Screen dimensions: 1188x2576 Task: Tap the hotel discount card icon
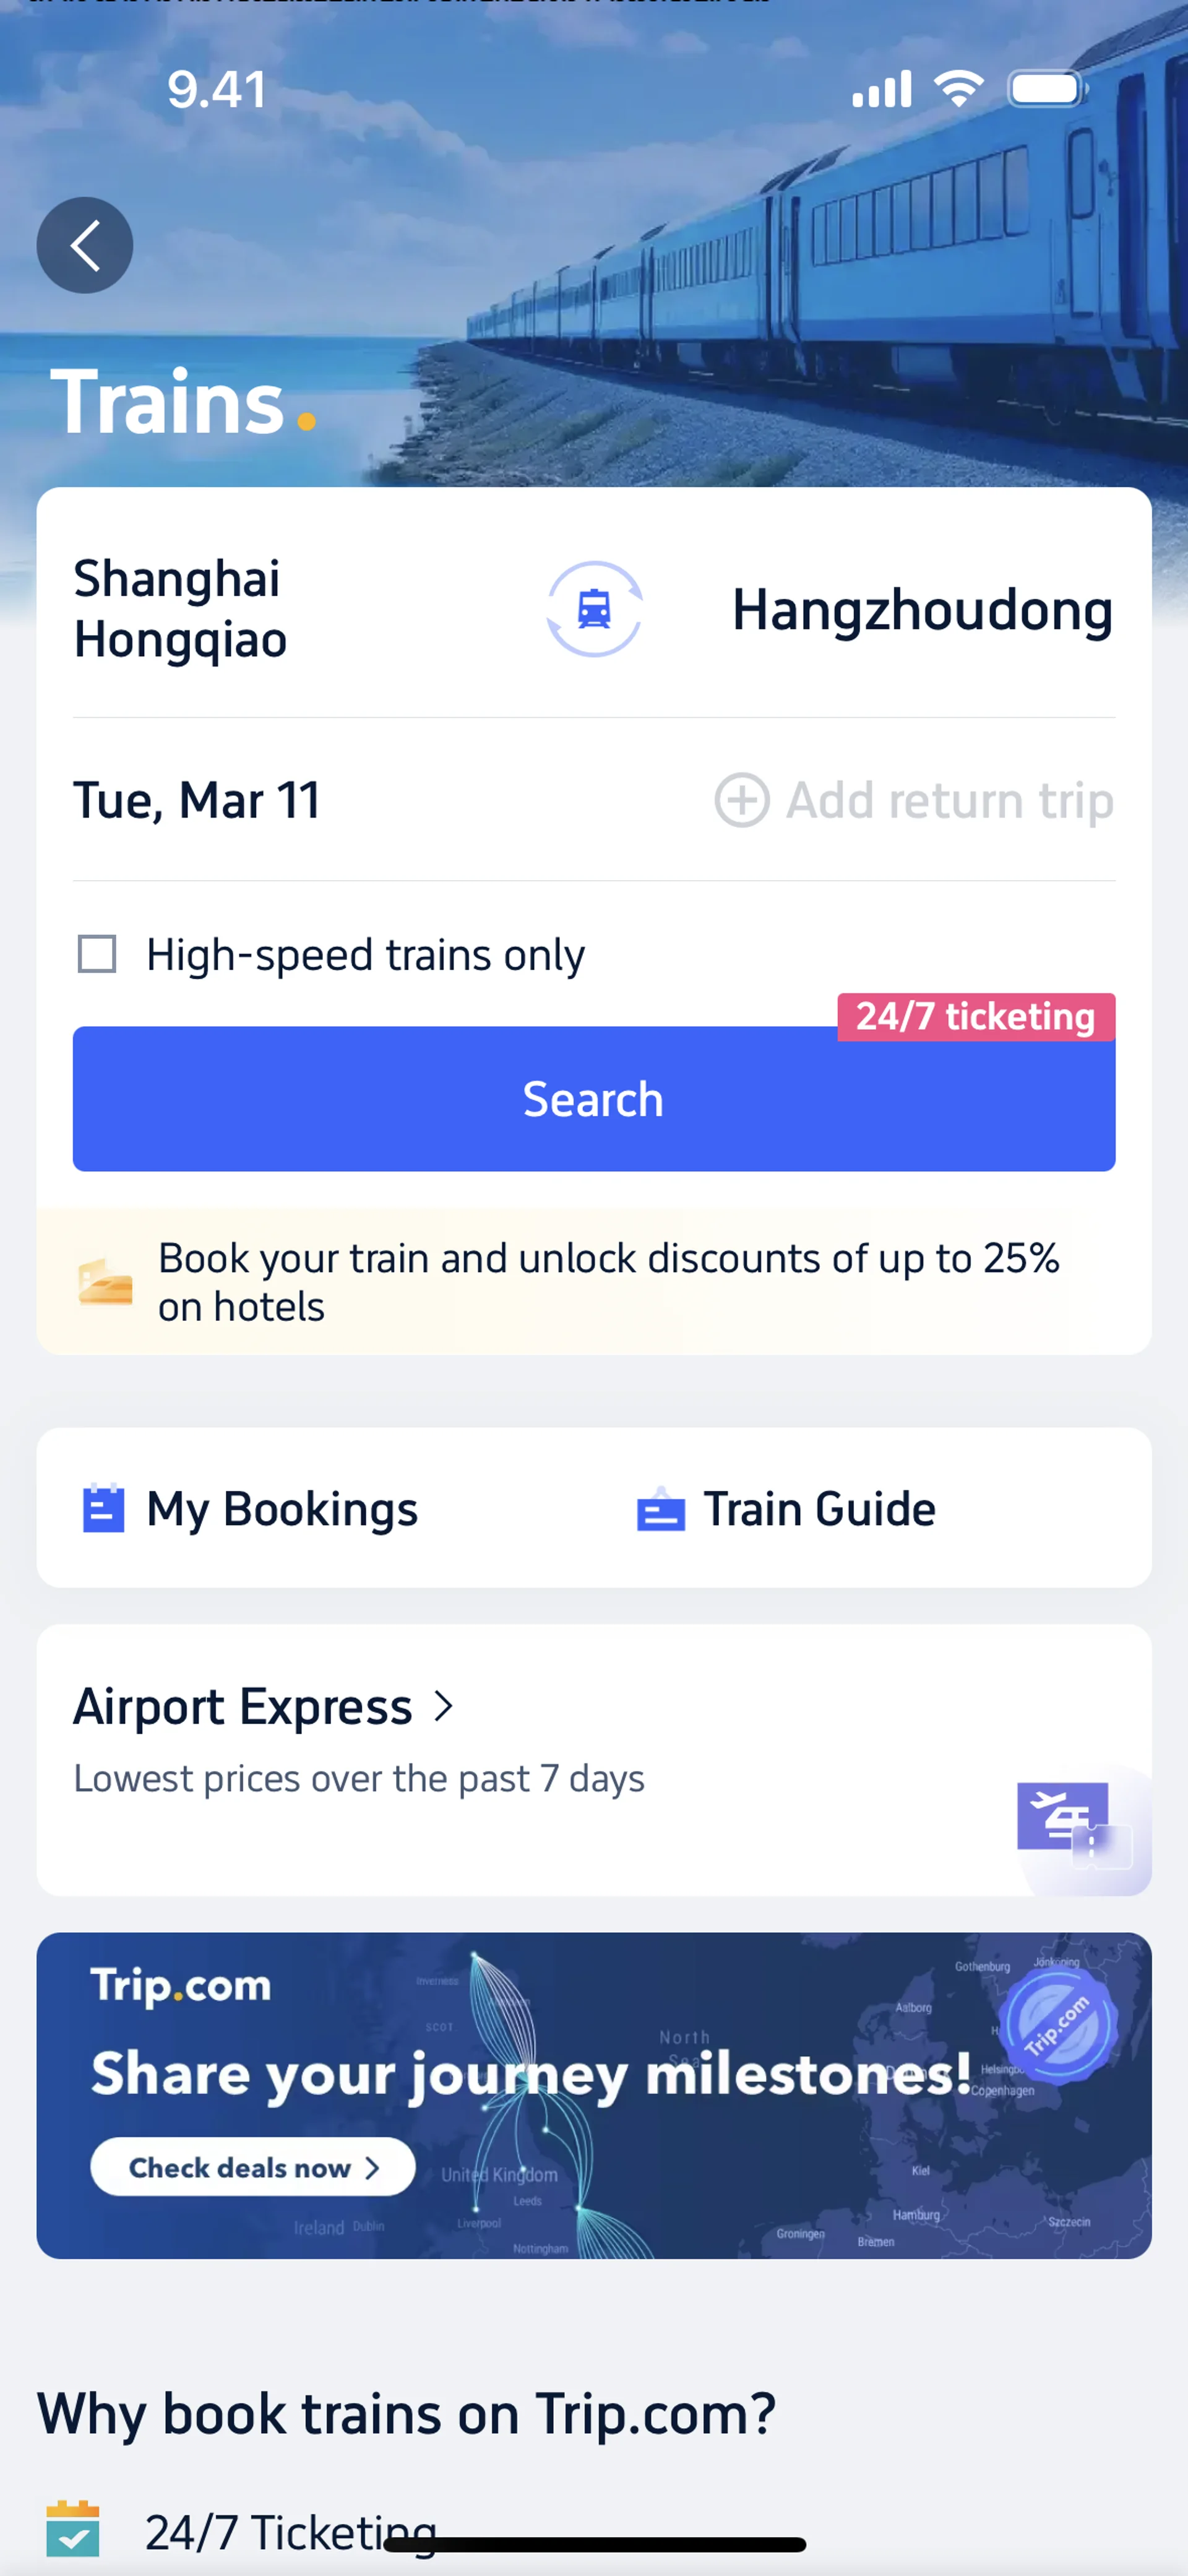[105, 1282]
